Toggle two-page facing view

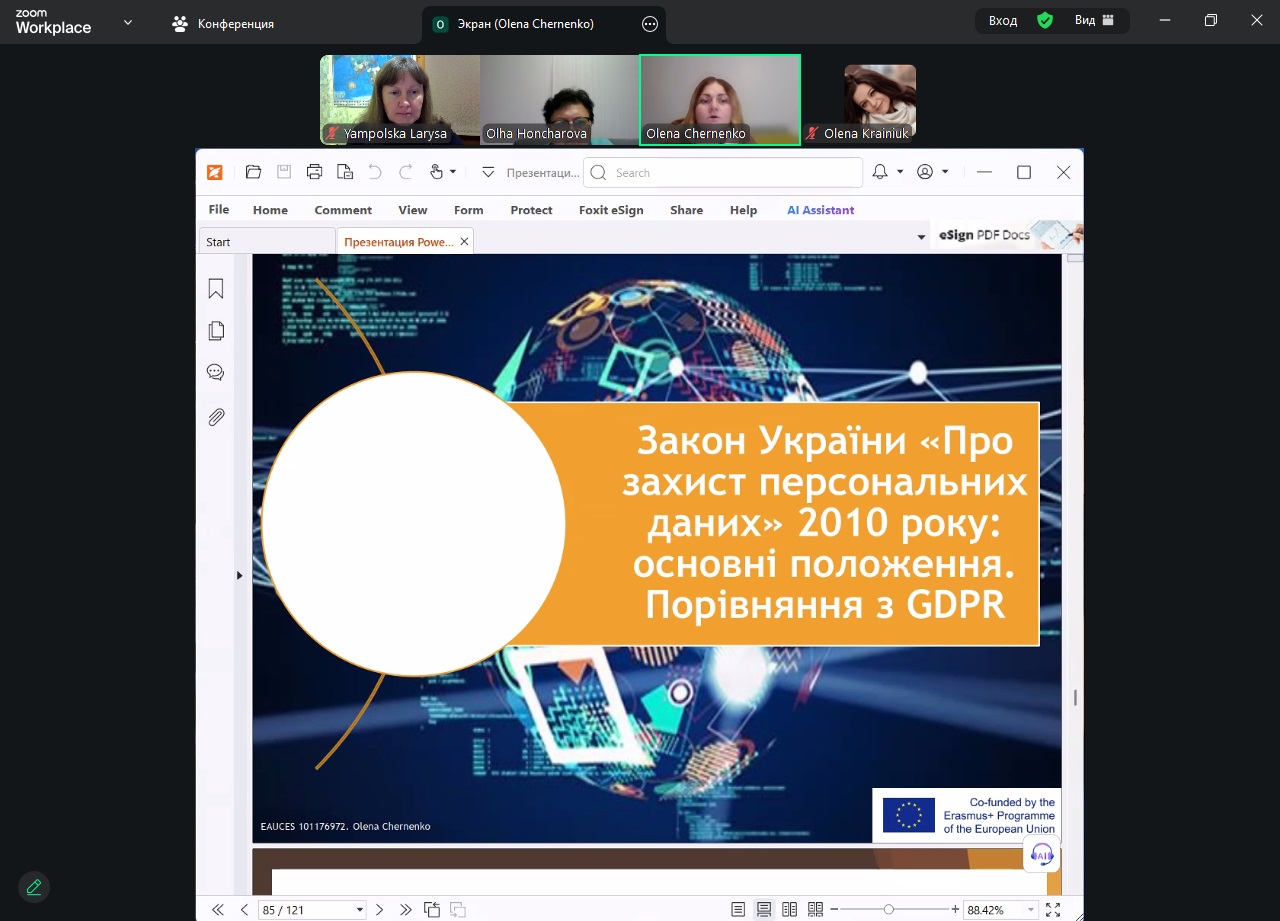click(x=790, y=909)
